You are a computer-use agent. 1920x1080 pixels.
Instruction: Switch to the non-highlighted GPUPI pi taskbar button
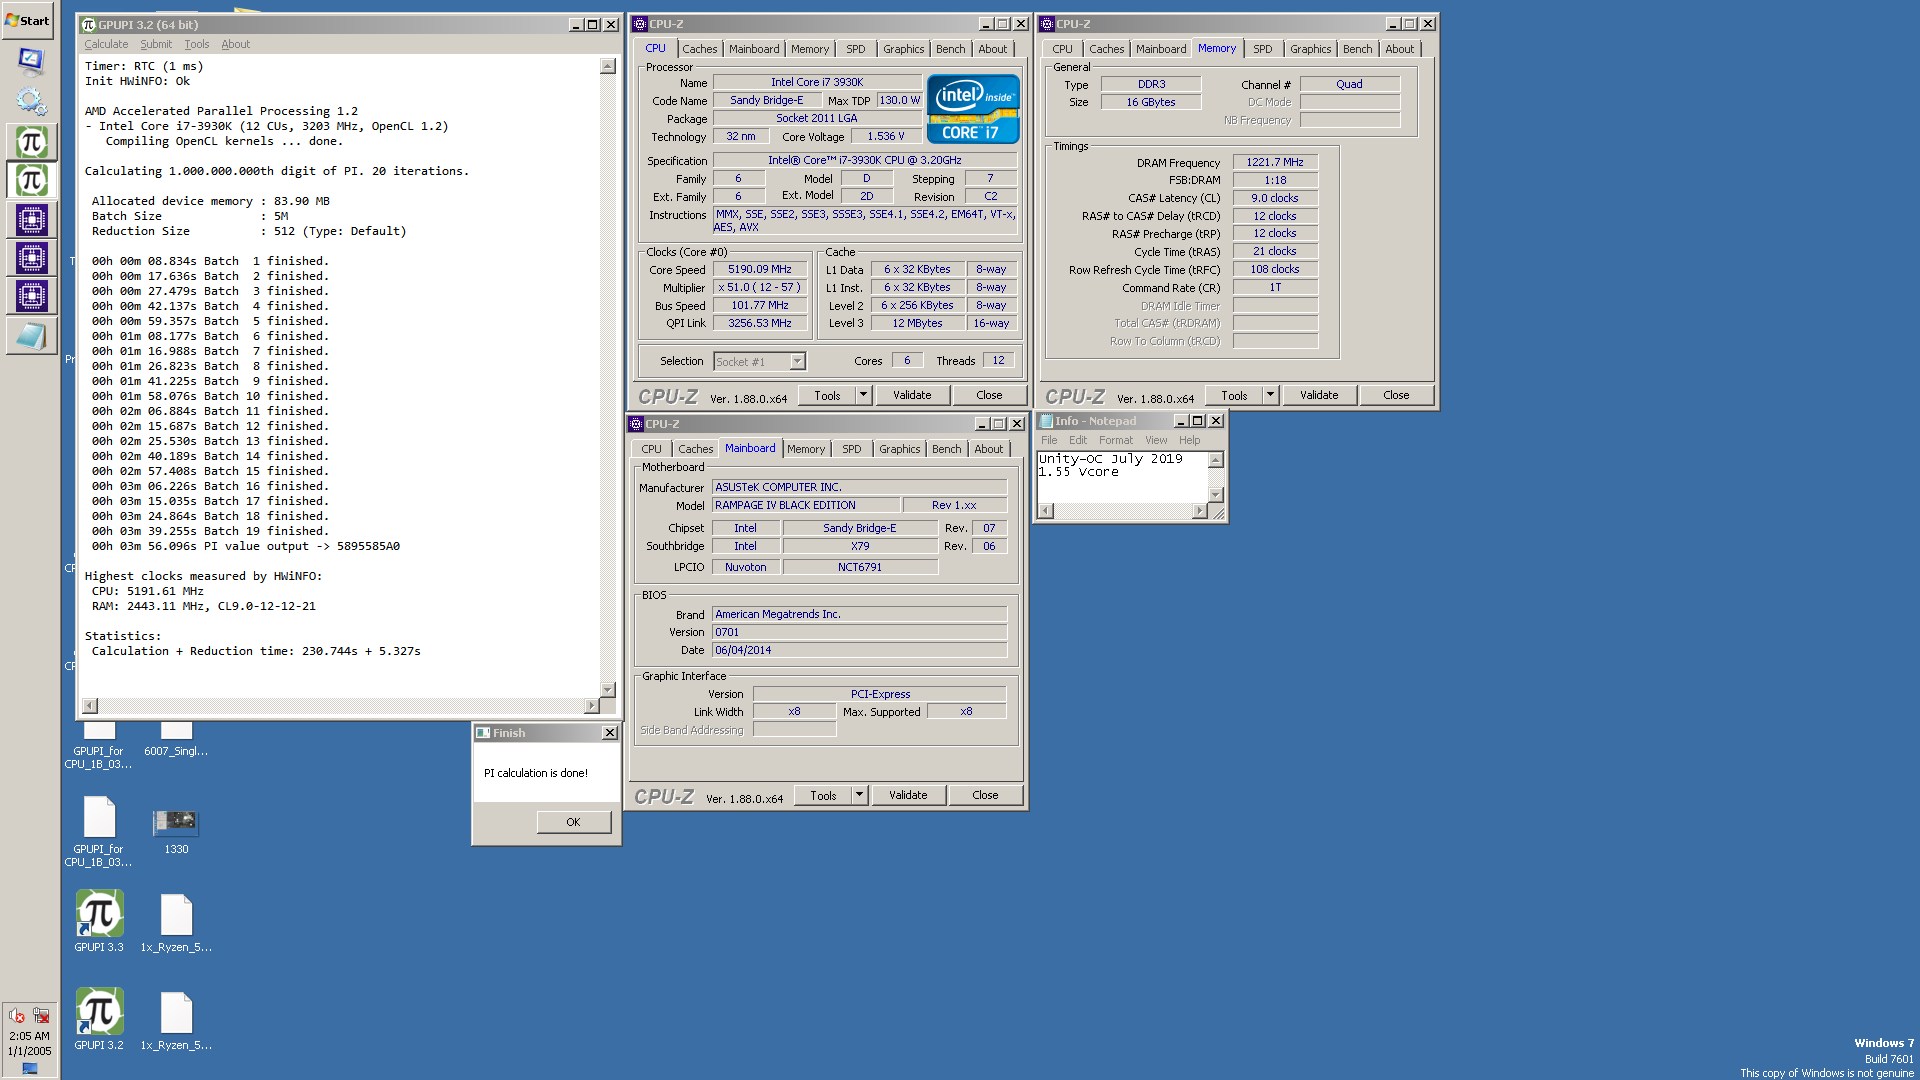coord(31,142)
